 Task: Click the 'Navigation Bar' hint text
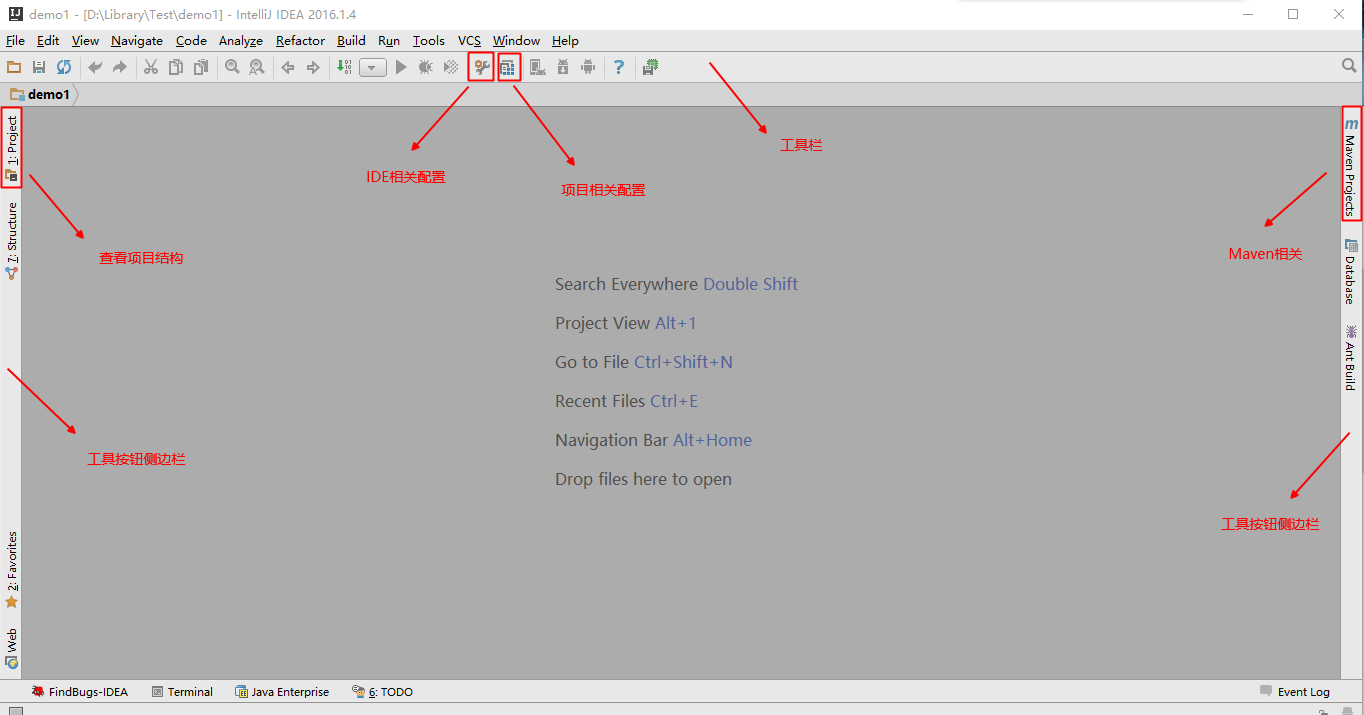point(612,440)
